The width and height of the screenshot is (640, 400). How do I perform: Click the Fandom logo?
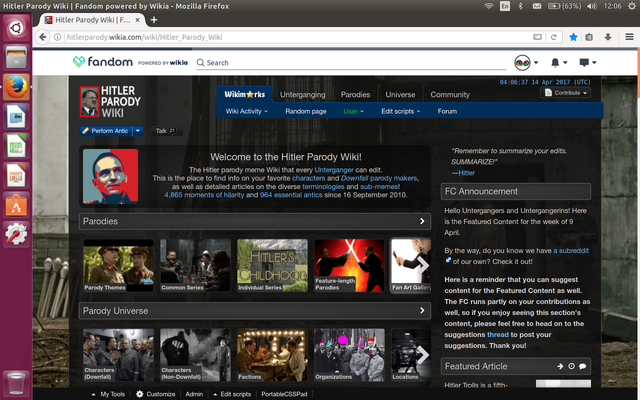[103, 62]
